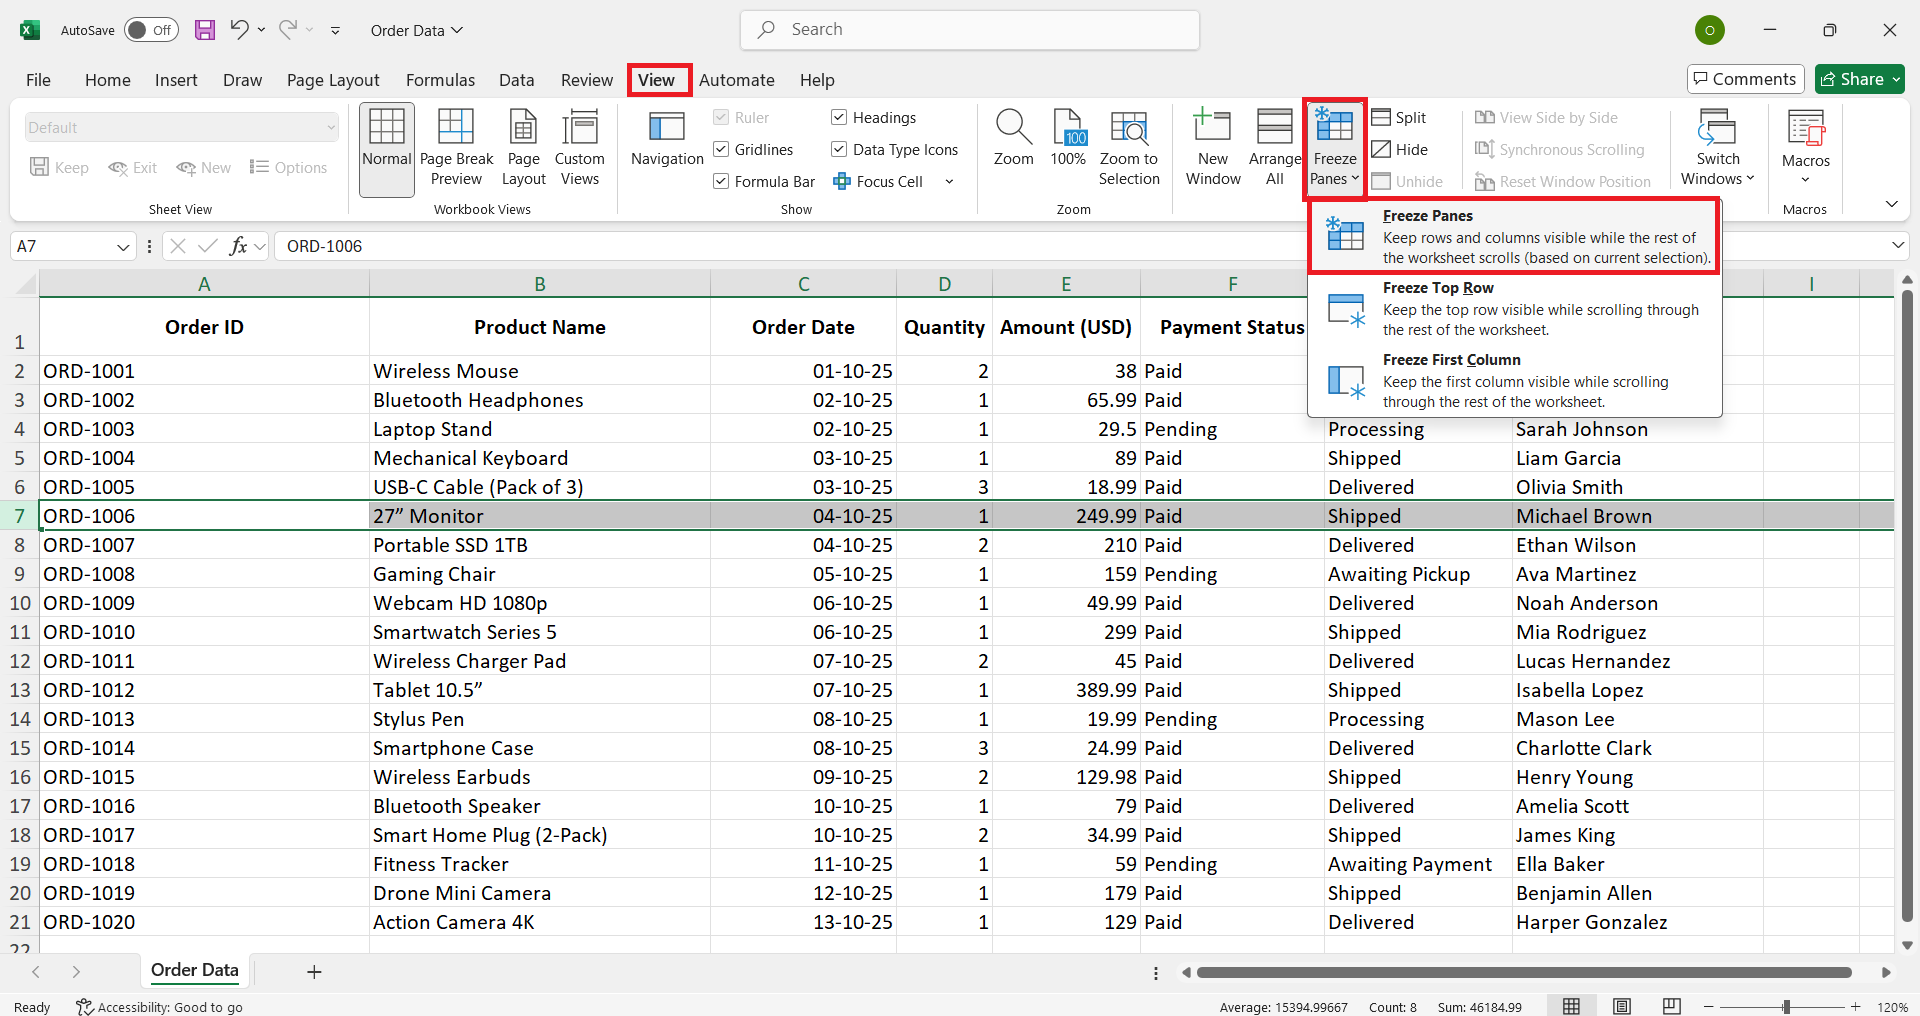Switch to Page Layout view in status bar
Image resolution: width=1920 pixels, height=1016 pixels.
coord(1622,1006)
